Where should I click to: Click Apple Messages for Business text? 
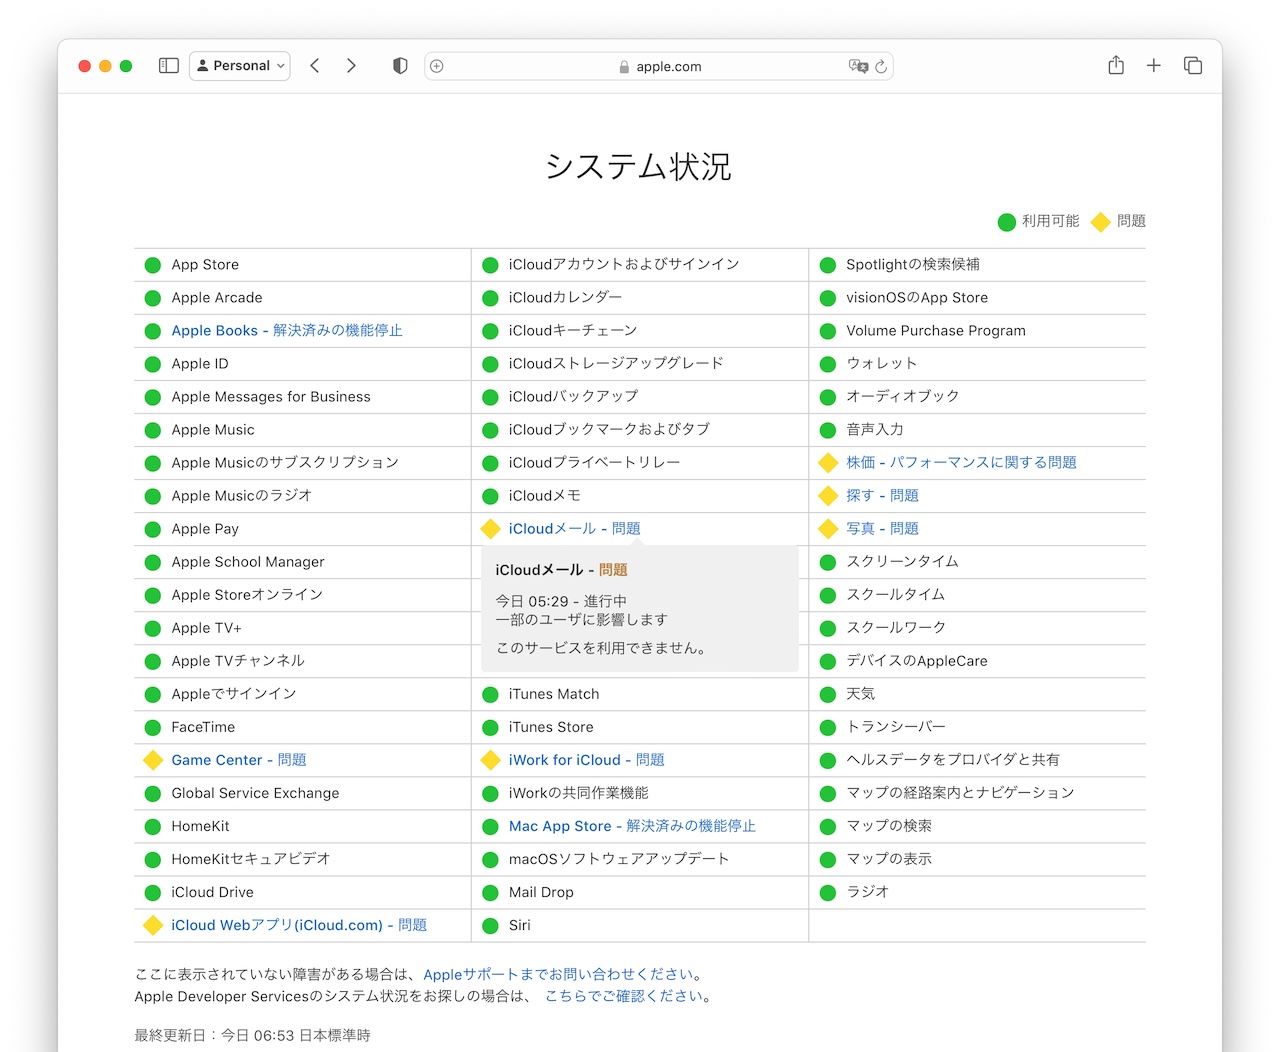pyautogui.click(x=271, y=397)
